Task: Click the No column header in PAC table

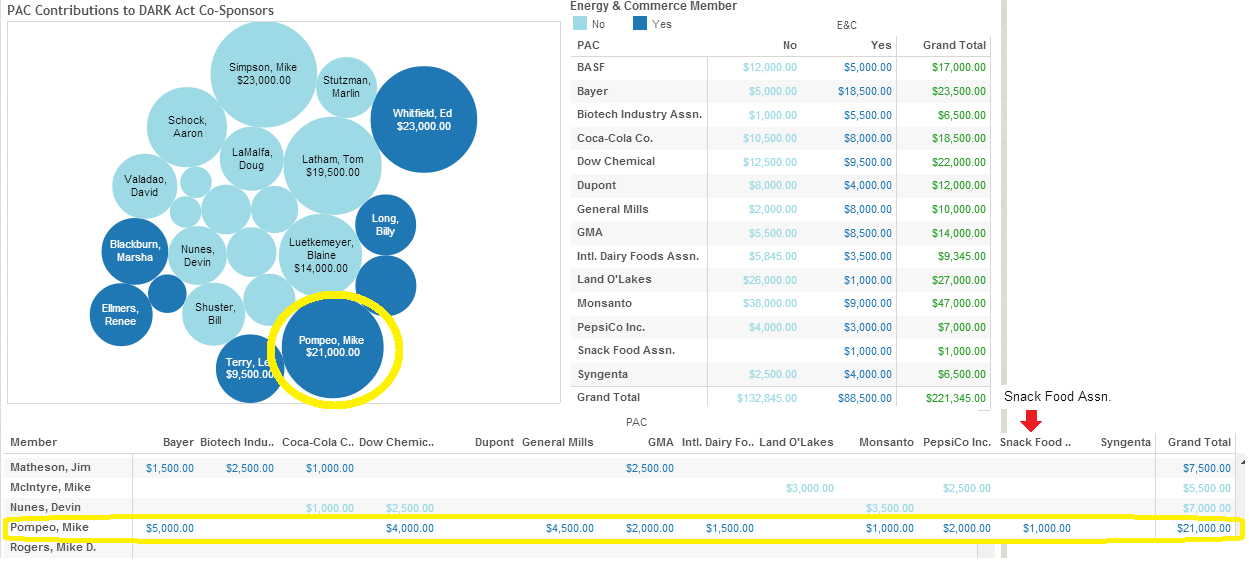Action: point(790,45)
